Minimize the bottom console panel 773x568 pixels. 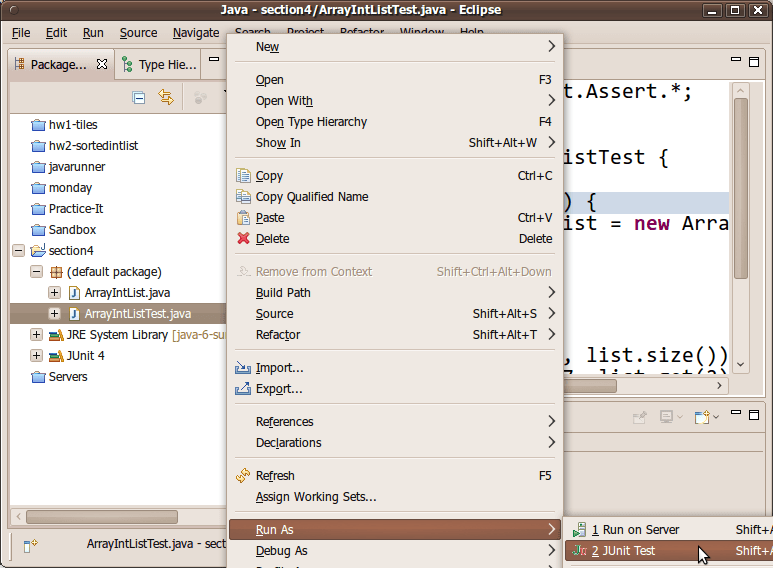736,412
